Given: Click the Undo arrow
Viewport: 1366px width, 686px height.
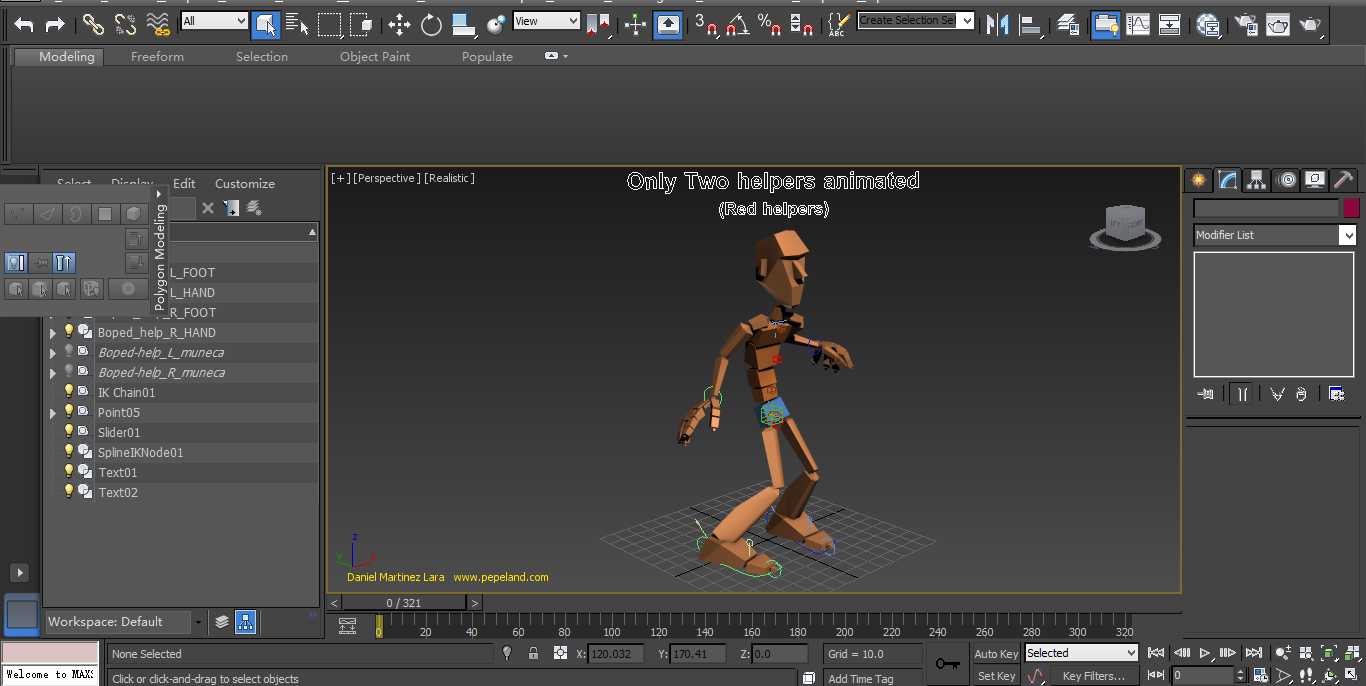Looking at the screenshot, I should tap(24, 25).
